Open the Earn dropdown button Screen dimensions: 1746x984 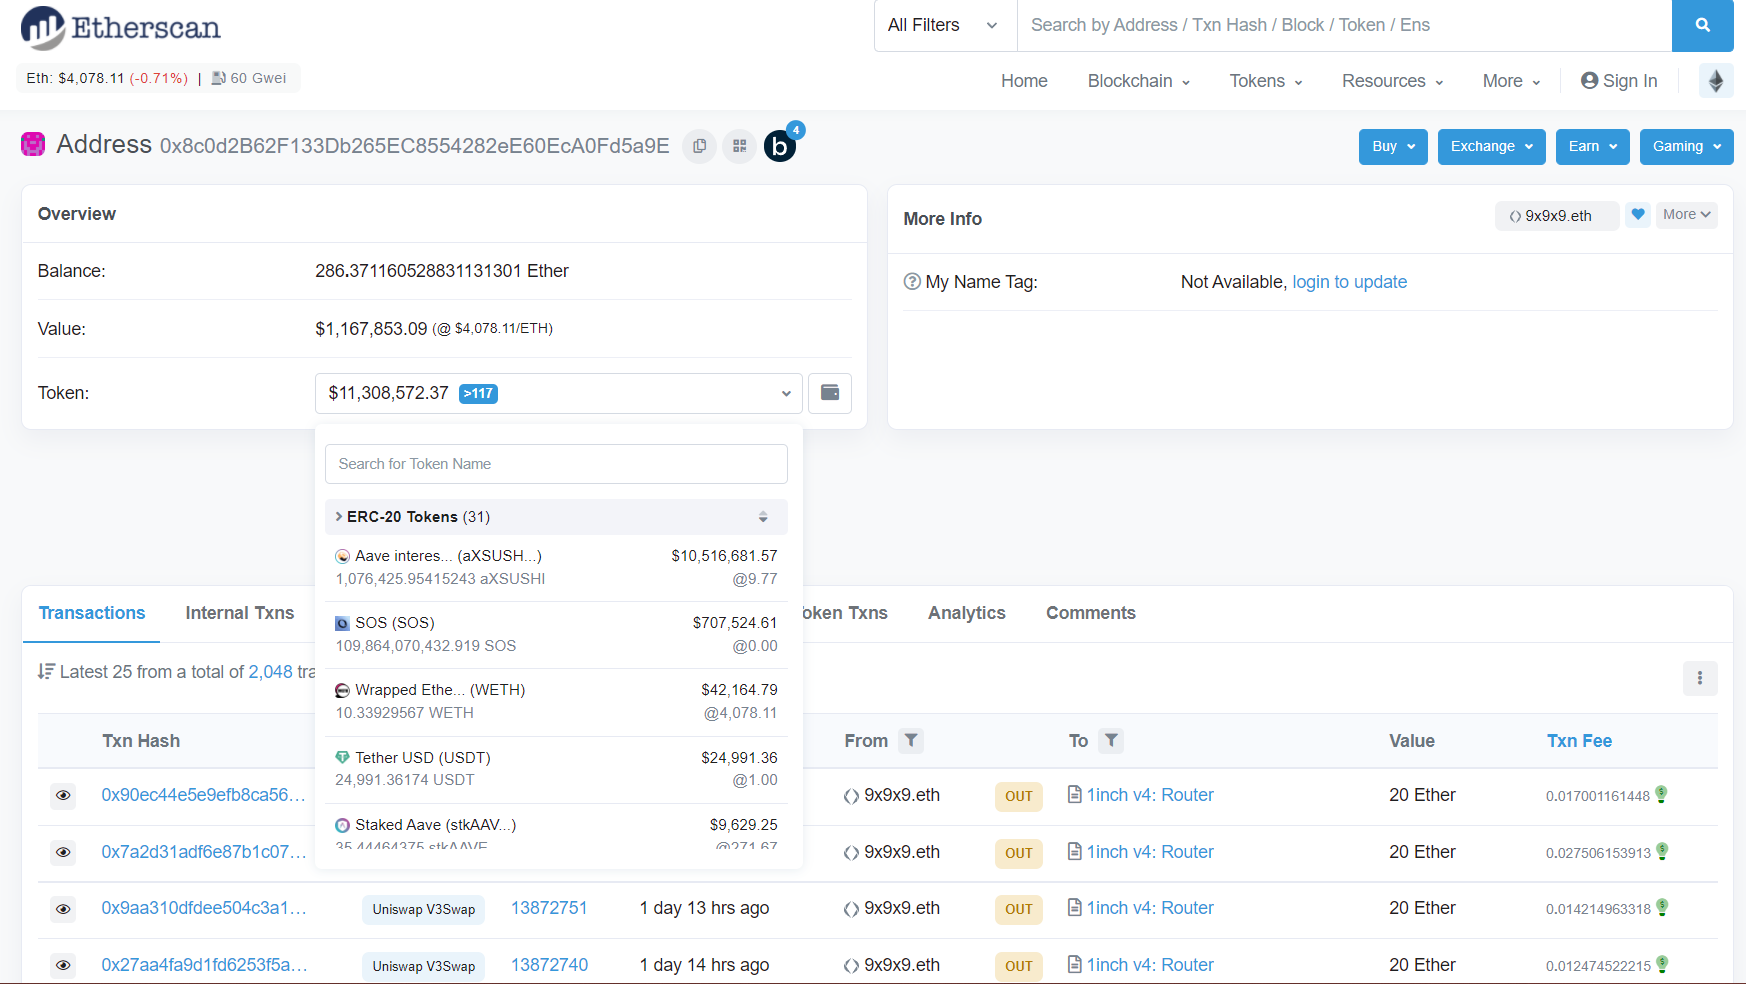click(1592, 146)
